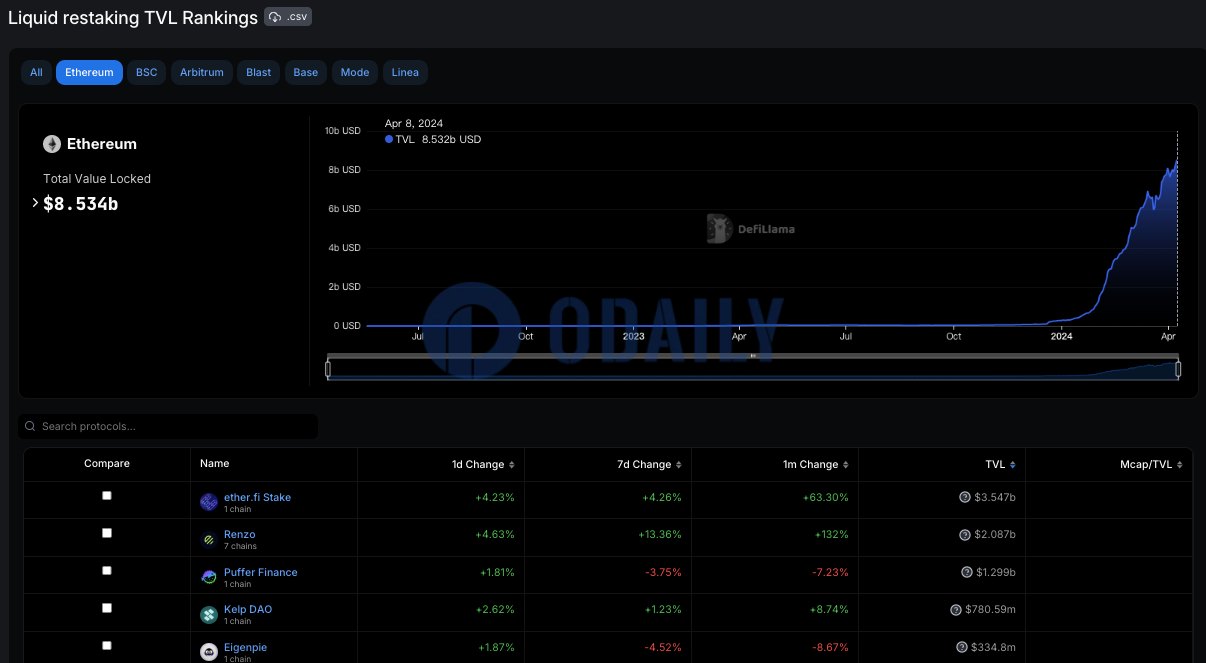Click the Kelp DAO logo icon
Viewport: 1206px width, 663px height.
click(209, 615)
